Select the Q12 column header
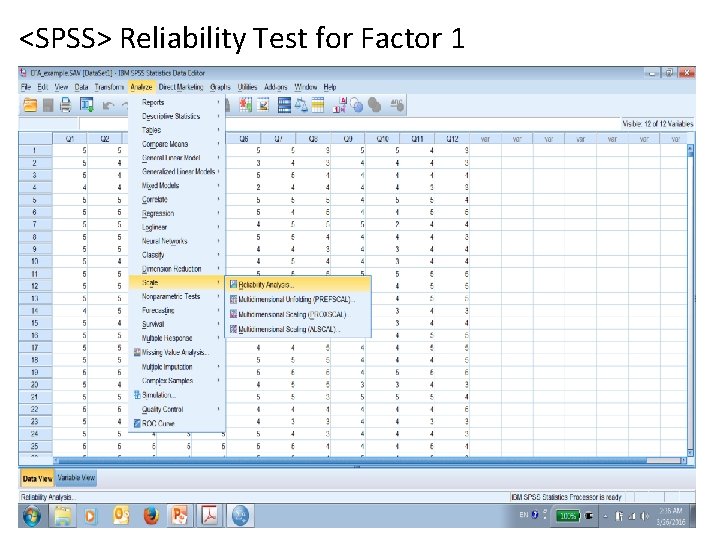The image size is (720, 540). (x=452, y=139)
